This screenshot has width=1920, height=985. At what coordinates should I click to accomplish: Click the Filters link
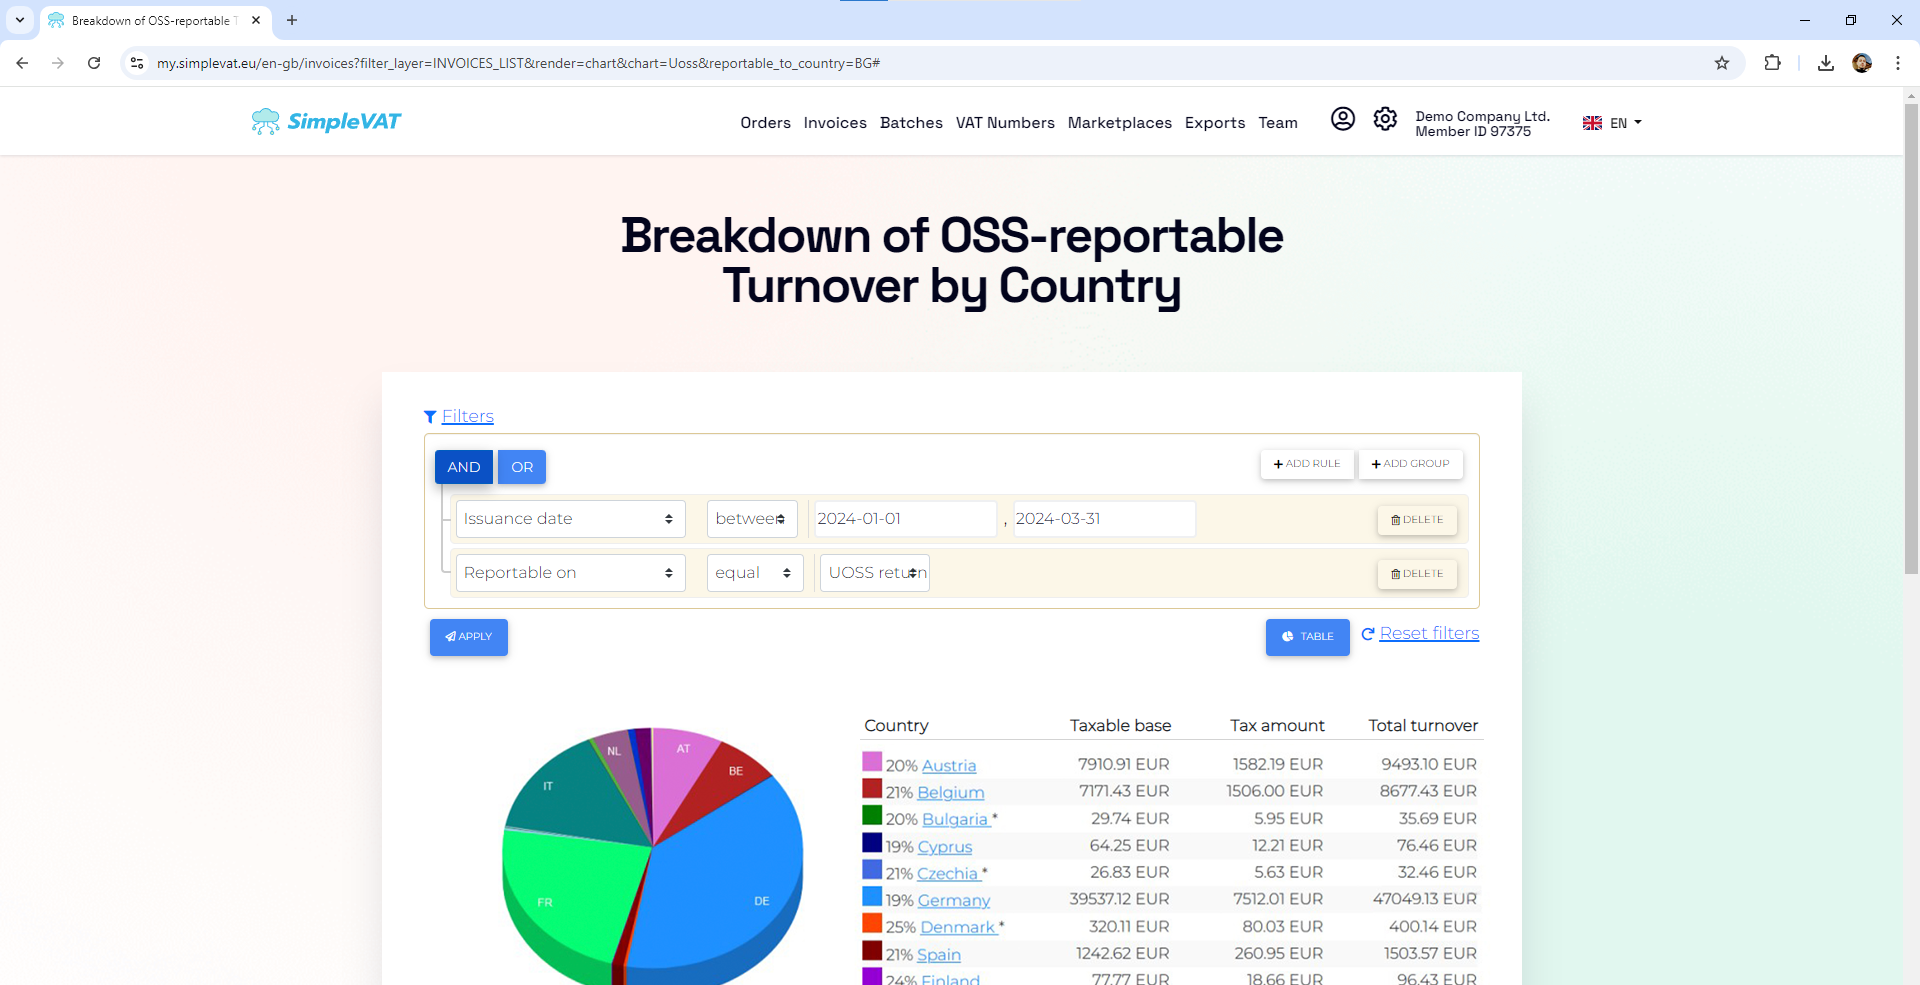coord(468,416)
